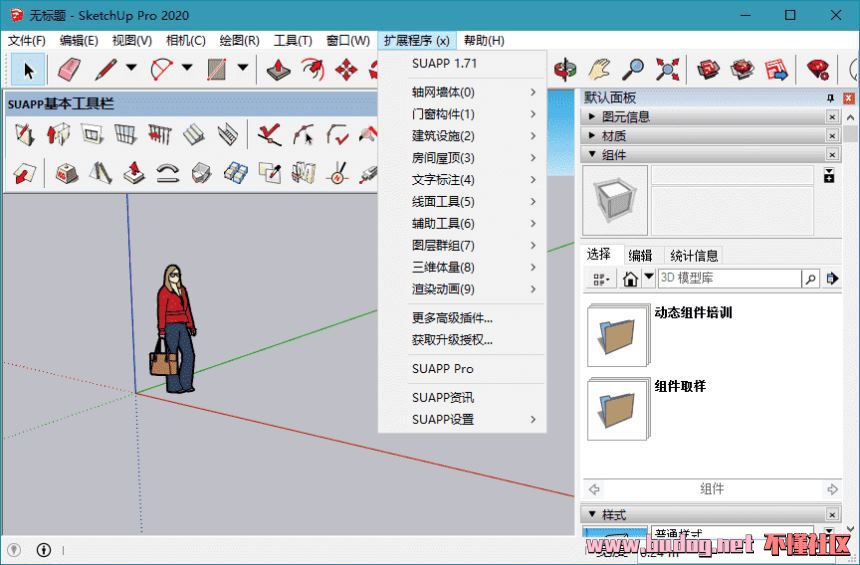Select the Offset tool

pyautogui.click(x=313, y=69)
